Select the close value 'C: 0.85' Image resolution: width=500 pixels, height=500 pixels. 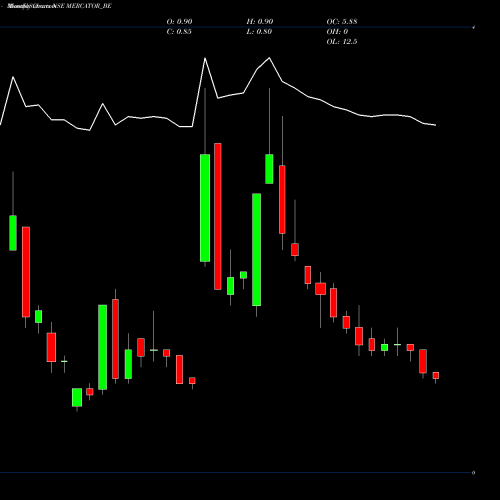179,31
